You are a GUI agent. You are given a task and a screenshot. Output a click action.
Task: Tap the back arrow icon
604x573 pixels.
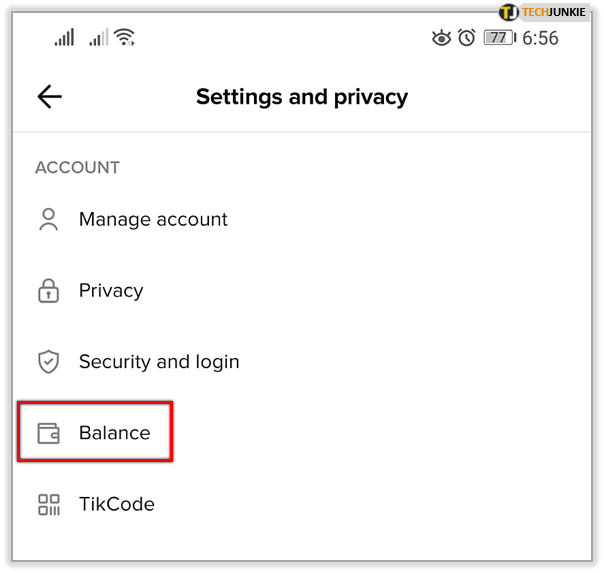coord(49,96)
